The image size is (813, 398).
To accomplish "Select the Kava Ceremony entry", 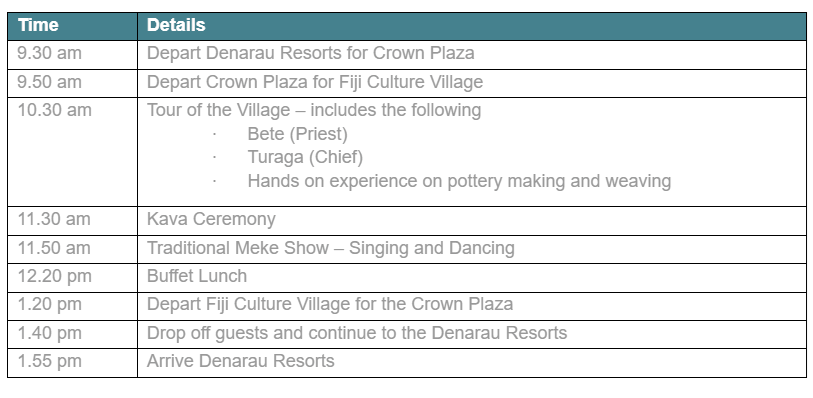I will click(211, 219).
